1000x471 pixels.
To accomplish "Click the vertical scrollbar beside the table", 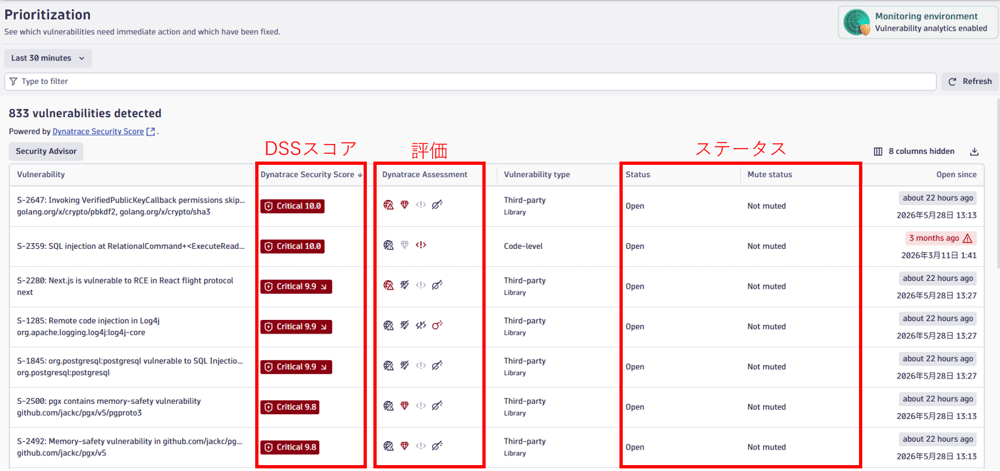I will click(x=997, y=185).
